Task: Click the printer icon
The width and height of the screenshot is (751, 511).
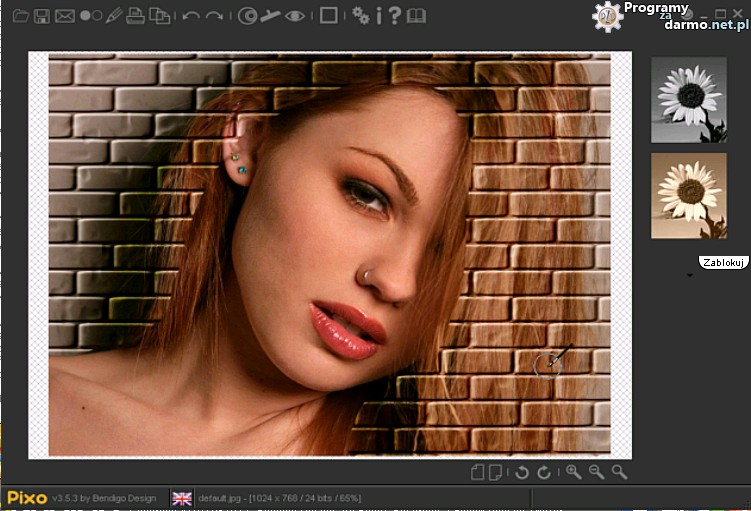Action: (136, 16)
